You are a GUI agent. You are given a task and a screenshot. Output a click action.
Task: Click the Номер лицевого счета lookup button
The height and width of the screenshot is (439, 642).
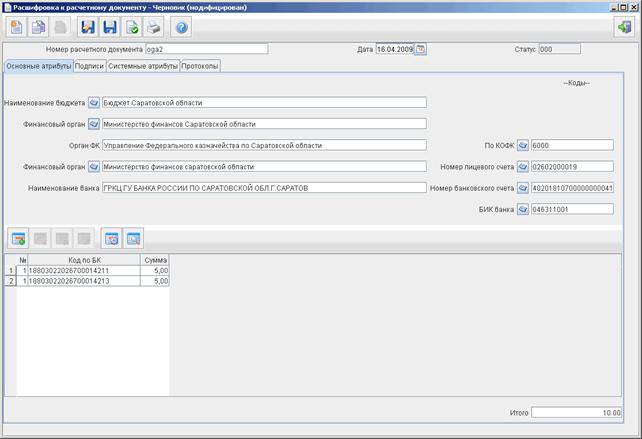point(522,167)
